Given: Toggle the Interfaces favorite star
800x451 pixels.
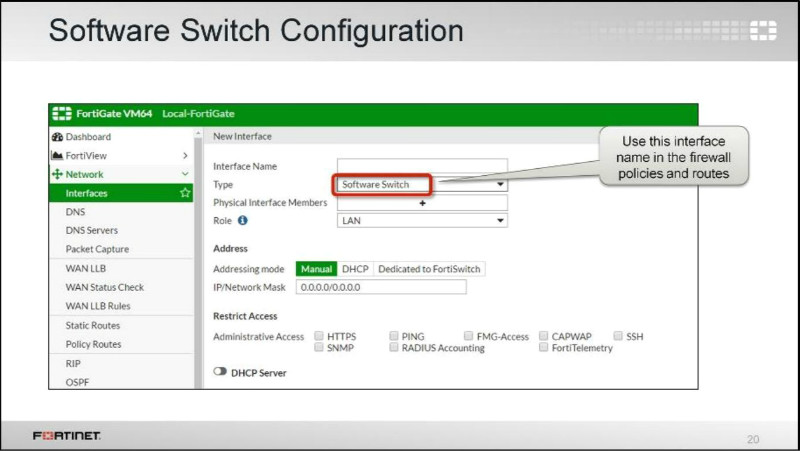Looking at the screenshot, I should (x=185, y=193).
